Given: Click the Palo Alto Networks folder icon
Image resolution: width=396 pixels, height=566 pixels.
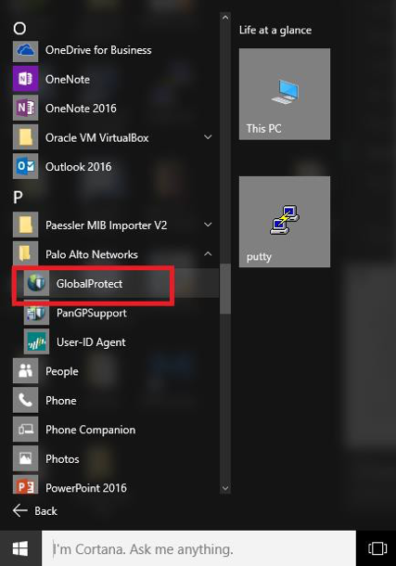Looking at the screenshot, I should pos(25,254).
